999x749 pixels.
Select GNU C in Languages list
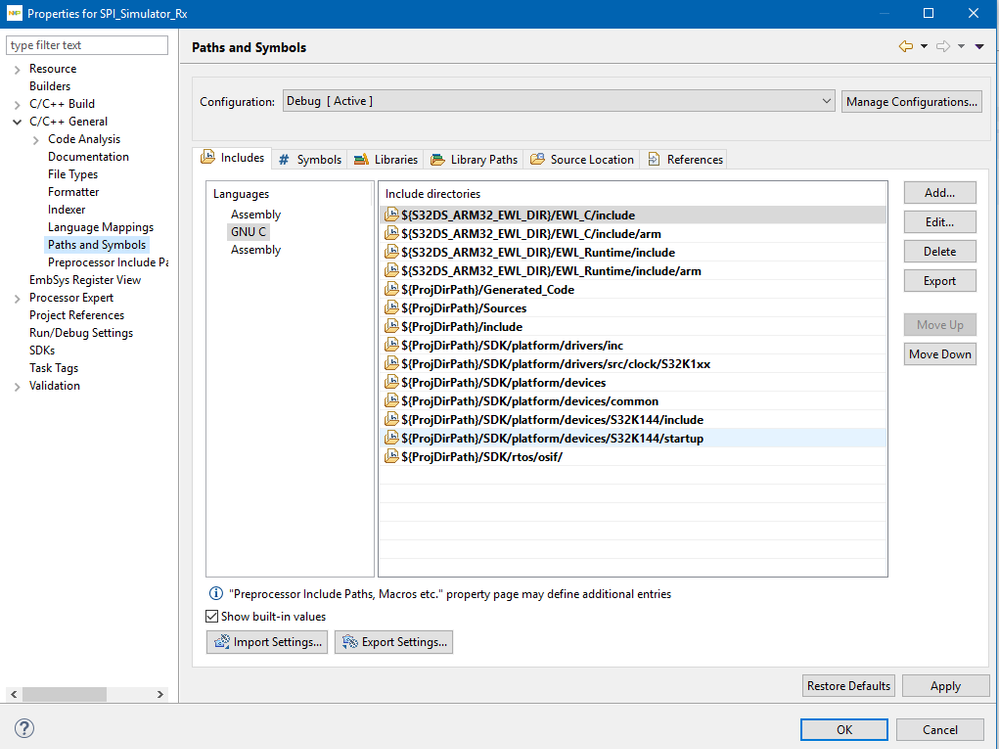[248, 232]
